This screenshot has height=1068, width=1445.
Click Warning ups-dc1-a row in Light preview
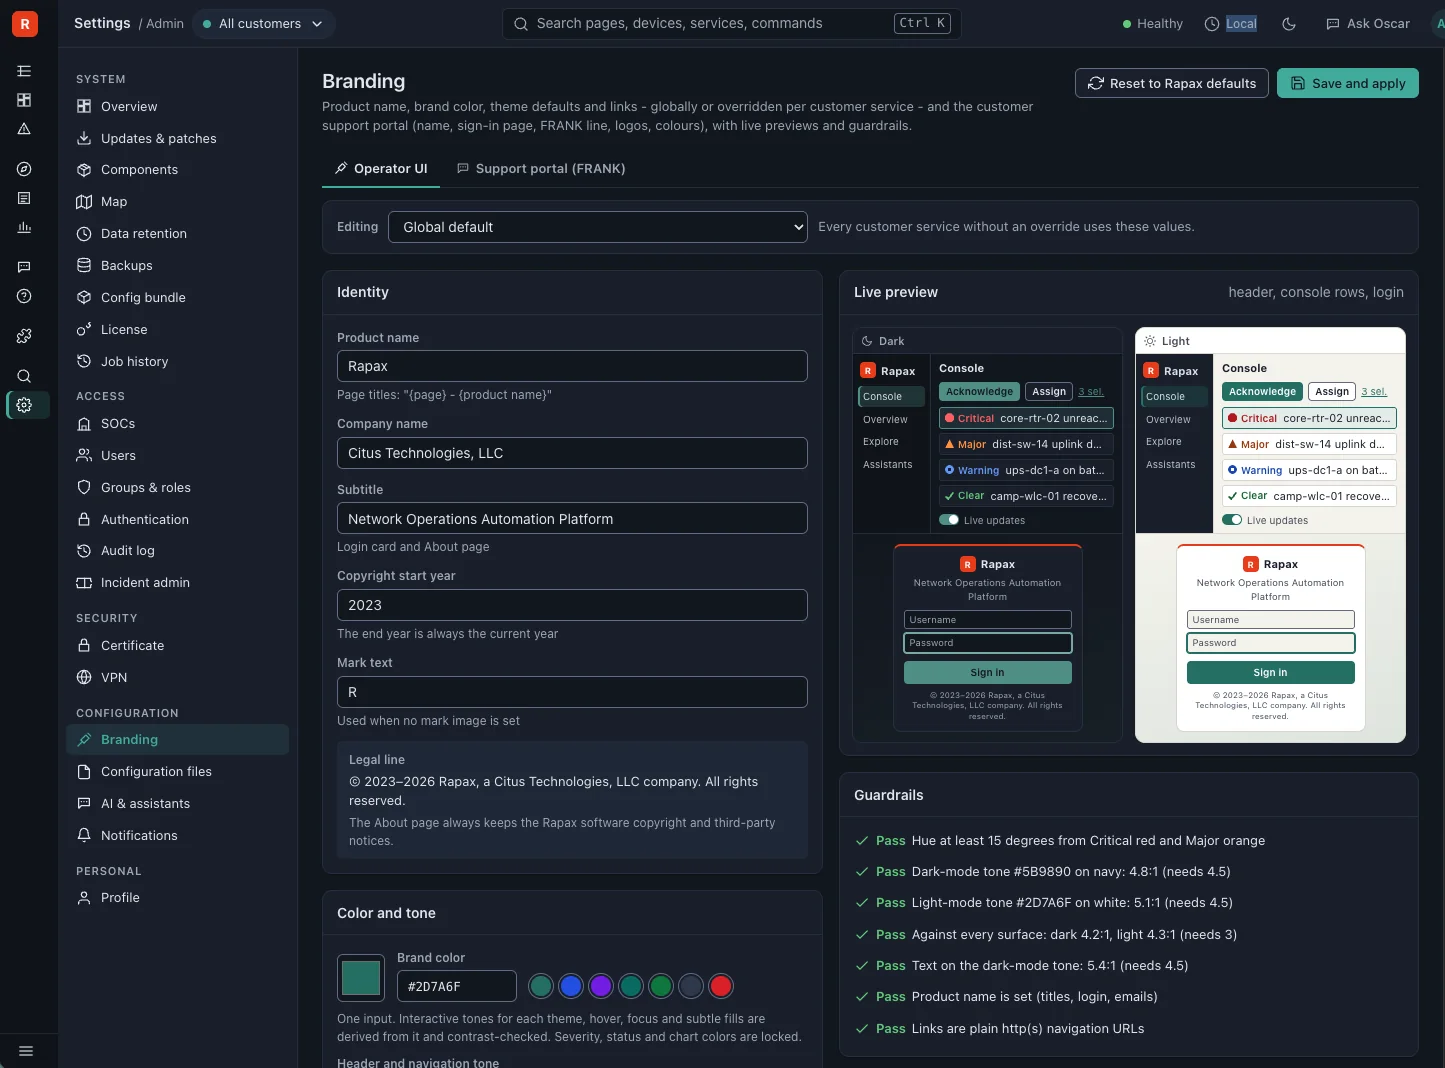[x=1309, y=470]
